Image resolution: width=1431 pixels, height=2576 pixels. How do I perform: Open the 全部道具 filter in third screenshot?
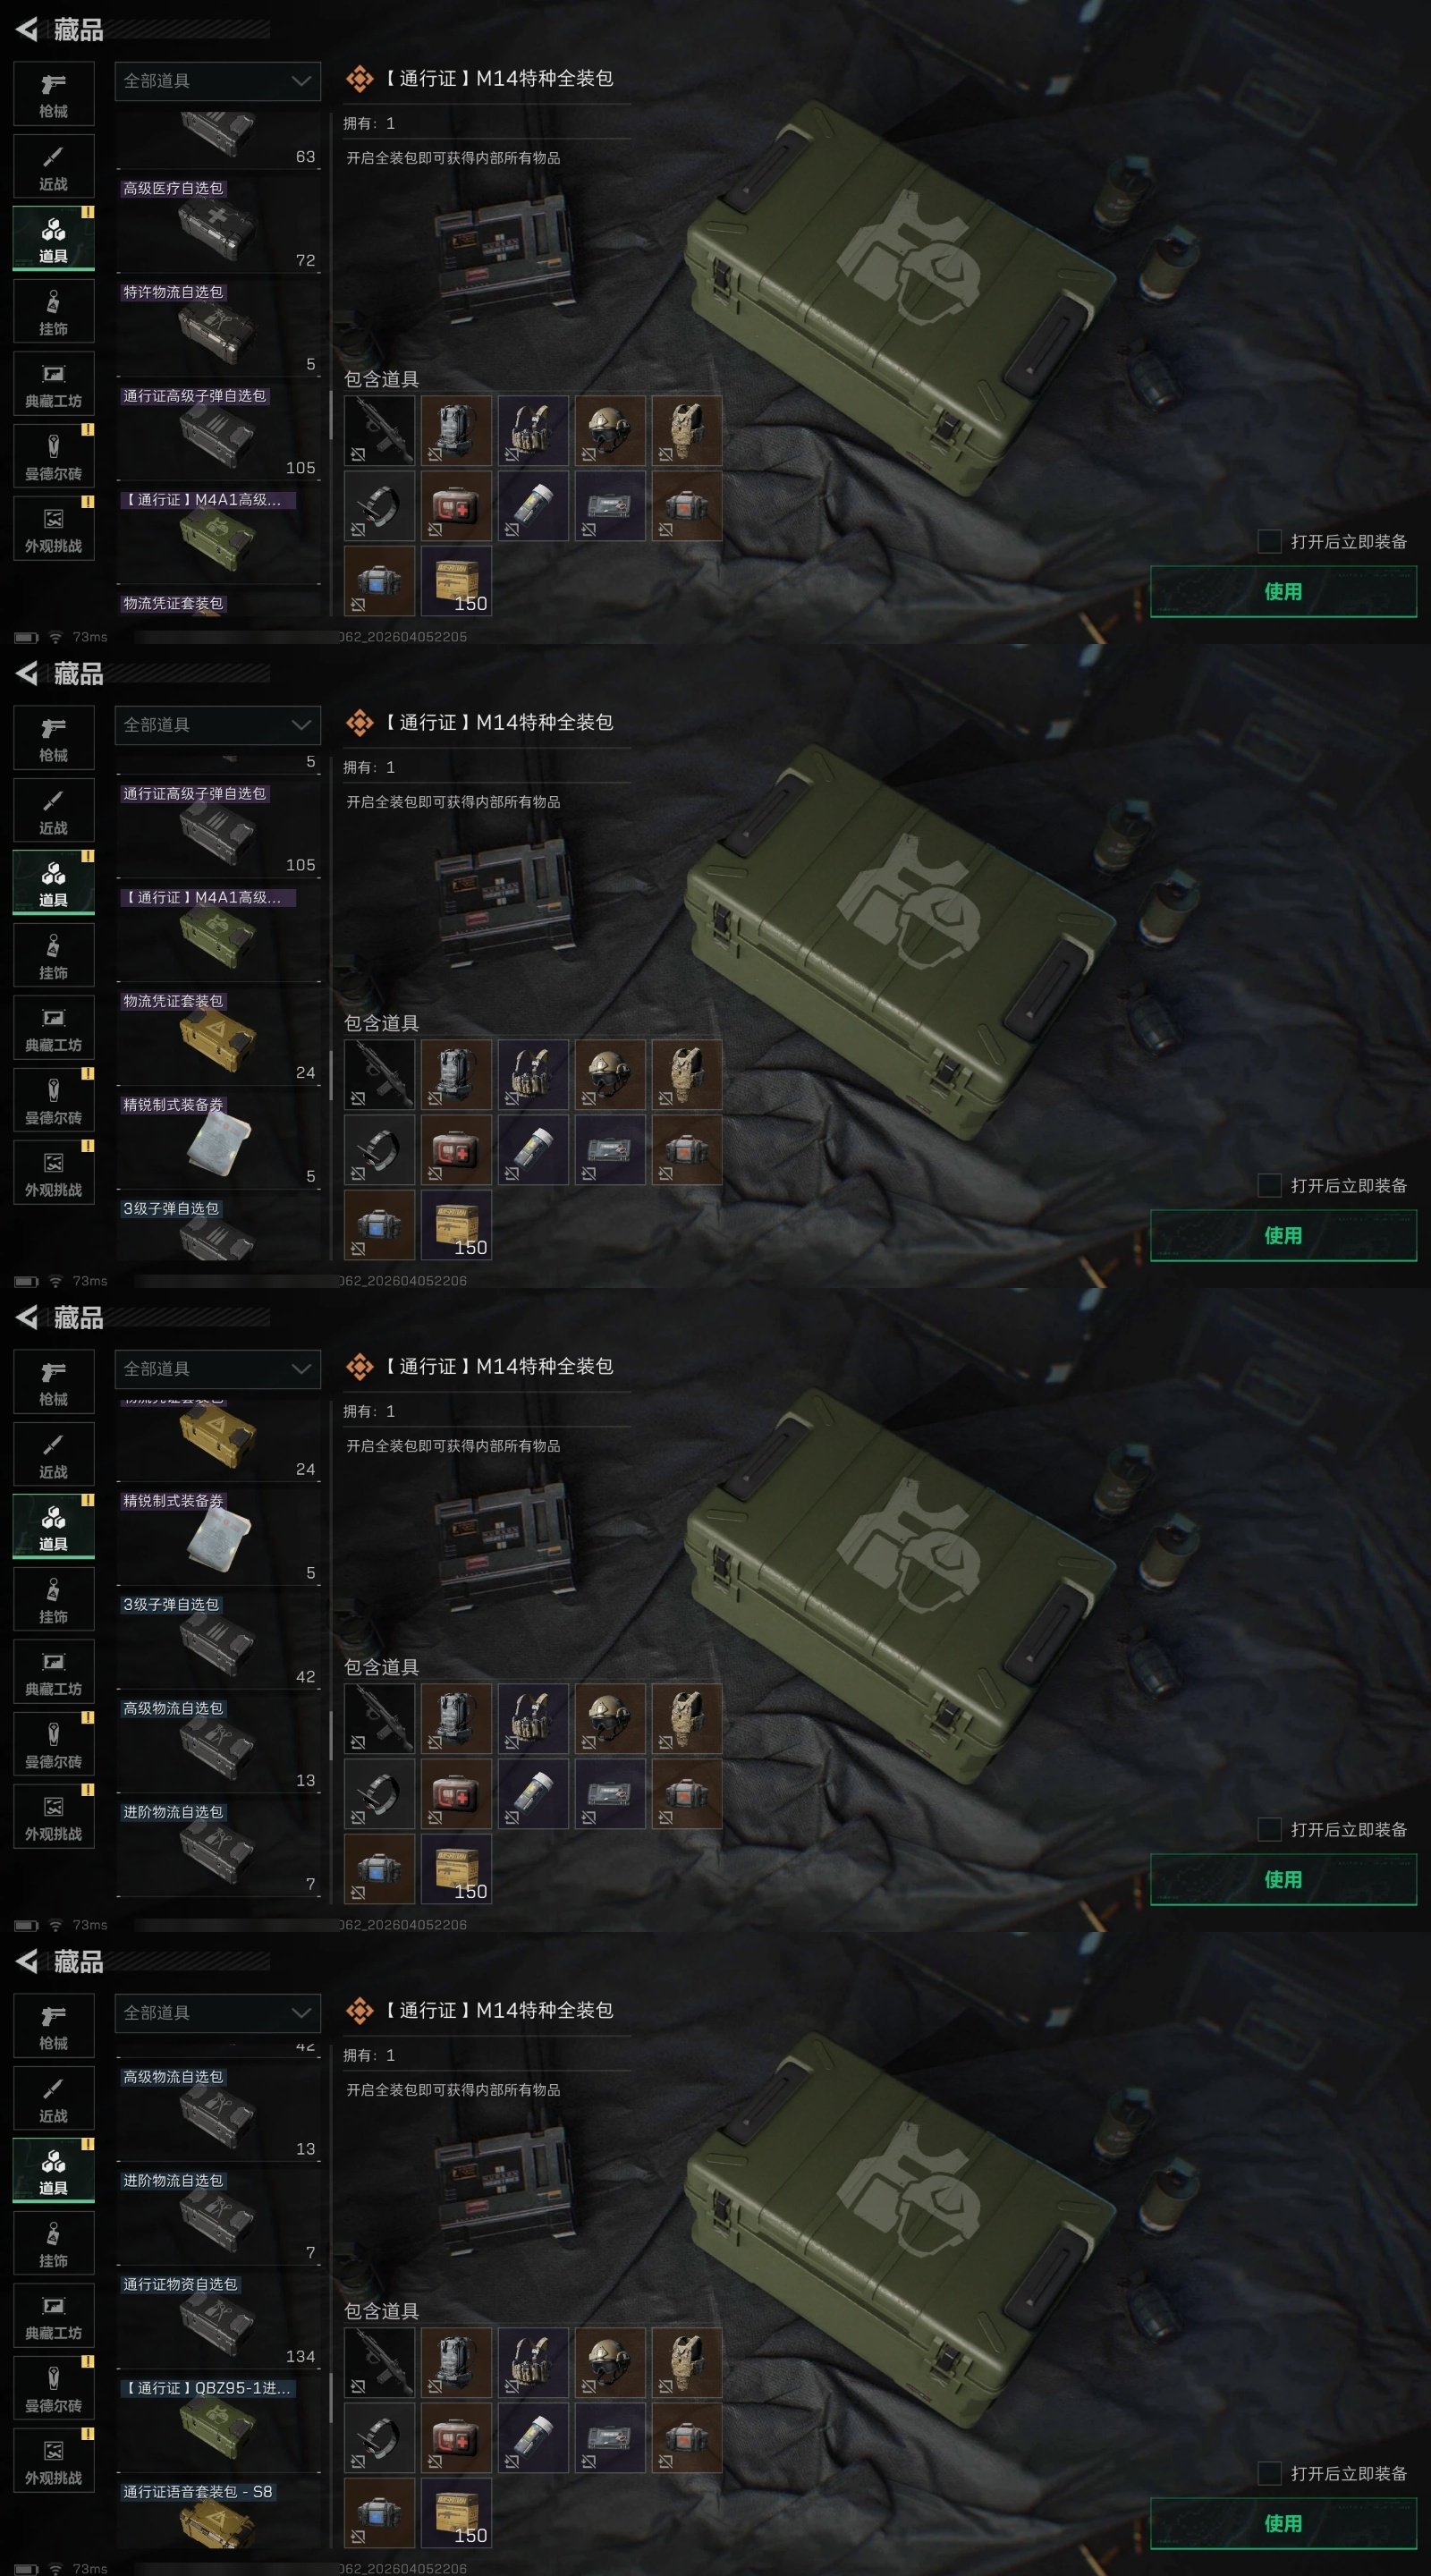tap(218, 1369)
